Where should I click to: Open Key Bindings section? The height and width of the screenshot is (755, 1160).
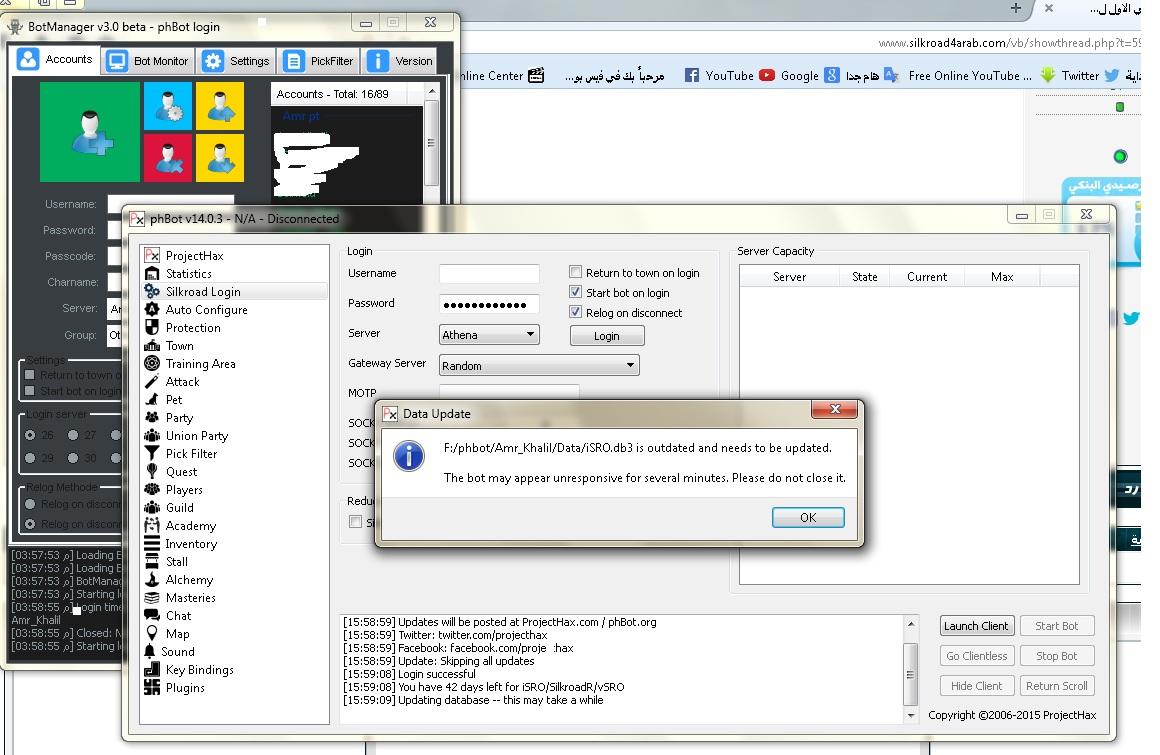coord(199,669)
